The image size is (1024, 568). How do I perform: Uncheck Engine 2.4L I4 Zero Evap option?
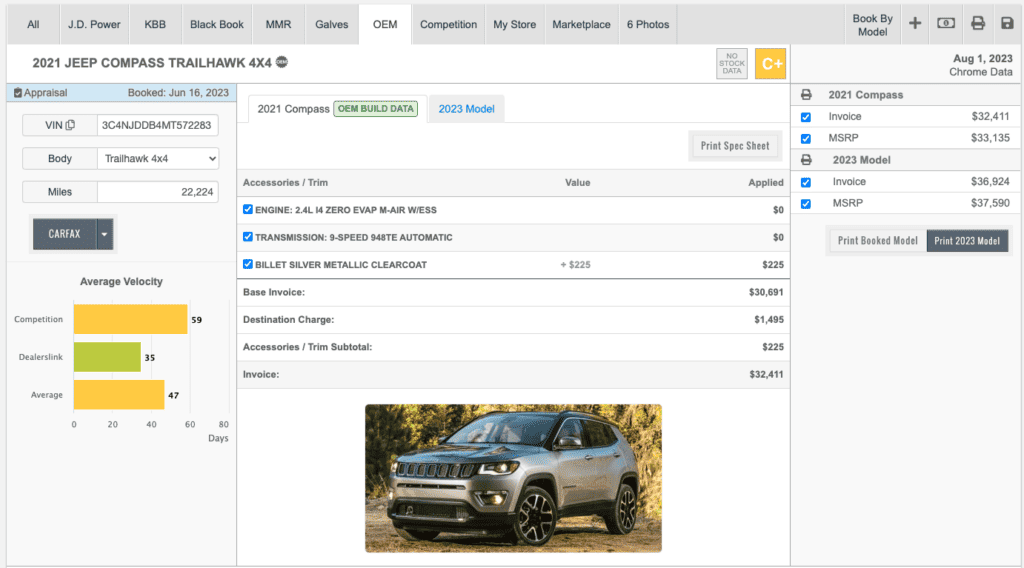[248, 210]
